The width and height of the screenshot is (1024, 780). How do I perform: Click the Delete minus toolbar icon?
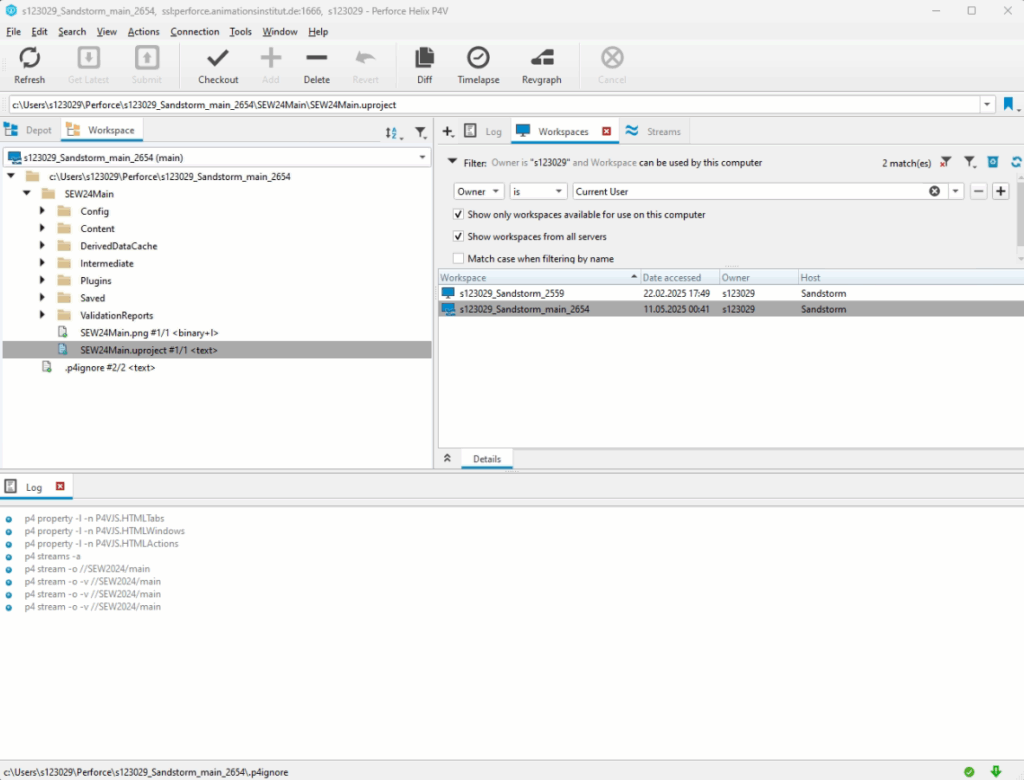[316, 58]
